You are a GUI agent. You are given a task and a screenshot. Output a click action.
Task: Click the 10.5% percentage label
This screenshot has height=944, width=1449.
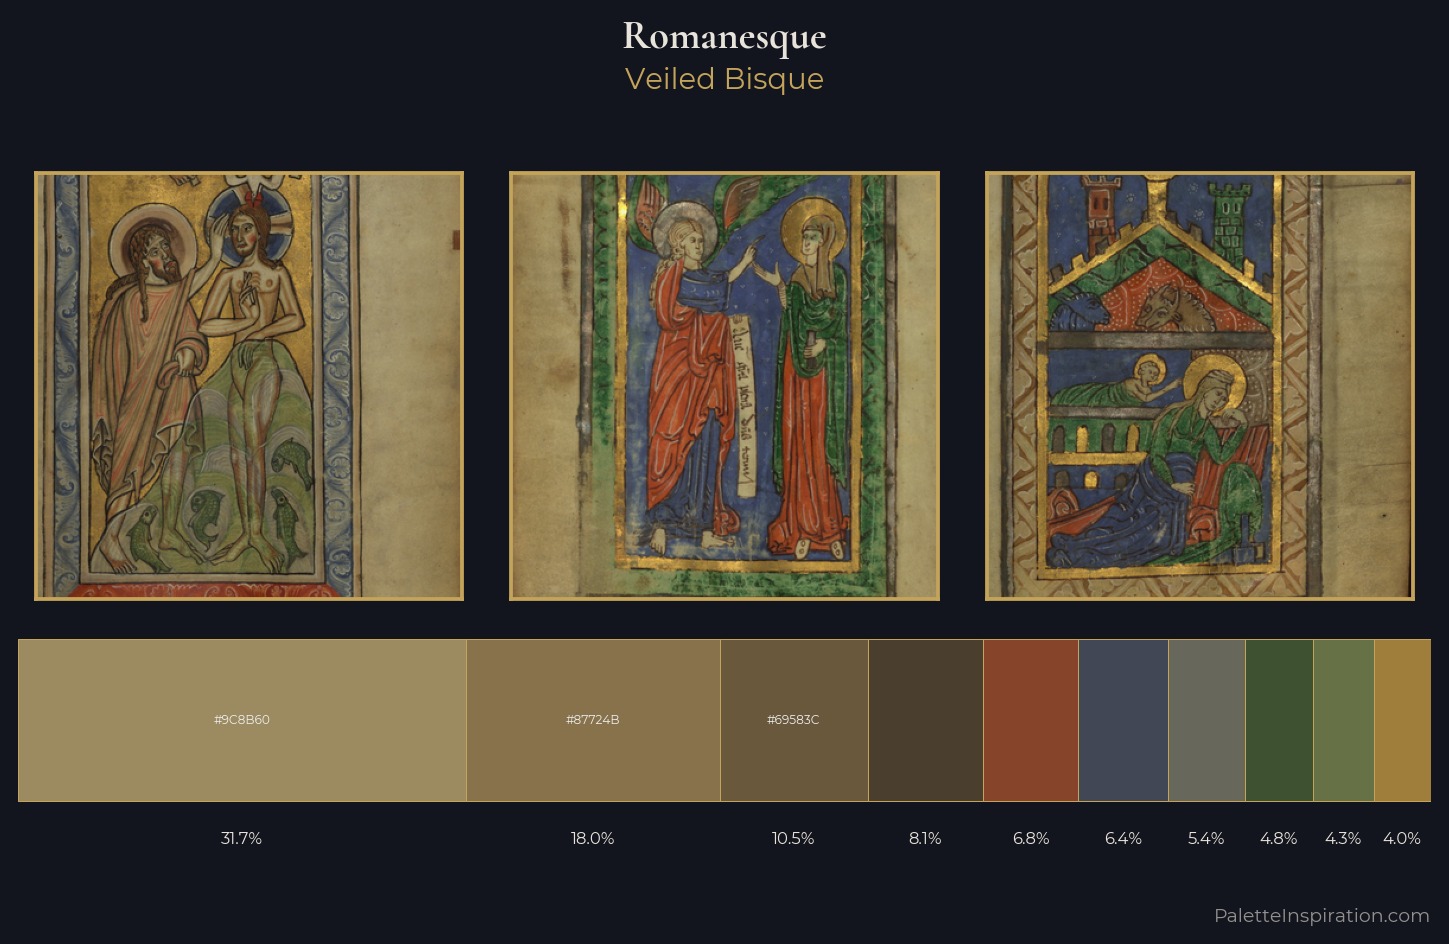793,838
